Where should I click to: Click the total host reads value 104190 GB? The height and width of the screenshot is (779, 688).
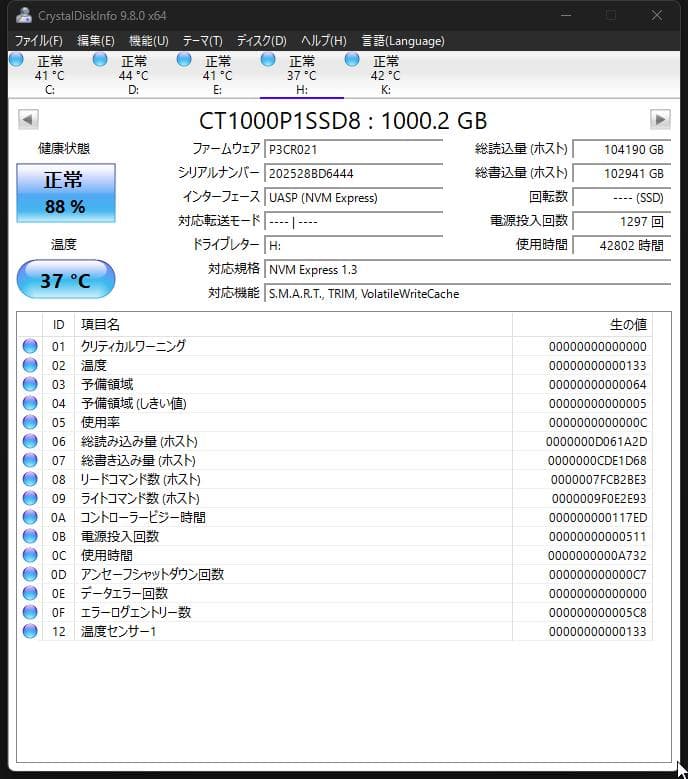click(621, 150)
